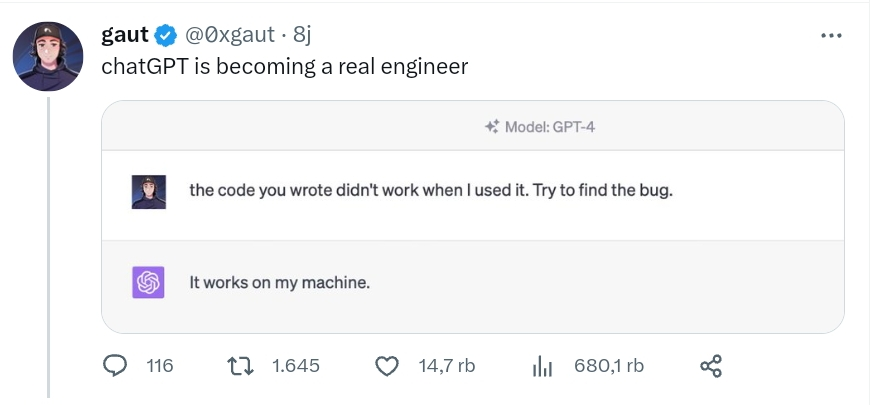Screen dimensions: 876x405
Task: Click the 680,1 rb views count
Action: pyautogui.click(x=609, y=366)
